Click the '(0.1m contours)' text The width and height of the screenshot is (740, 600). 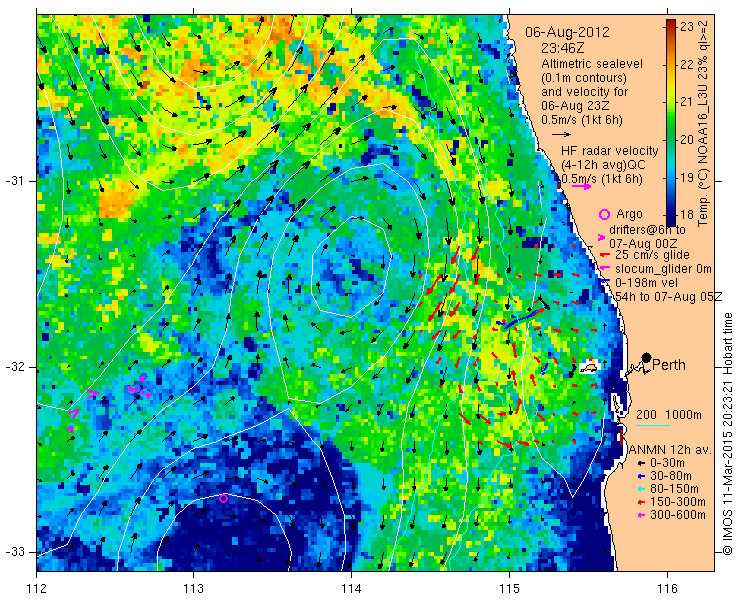tap(584, 77)
